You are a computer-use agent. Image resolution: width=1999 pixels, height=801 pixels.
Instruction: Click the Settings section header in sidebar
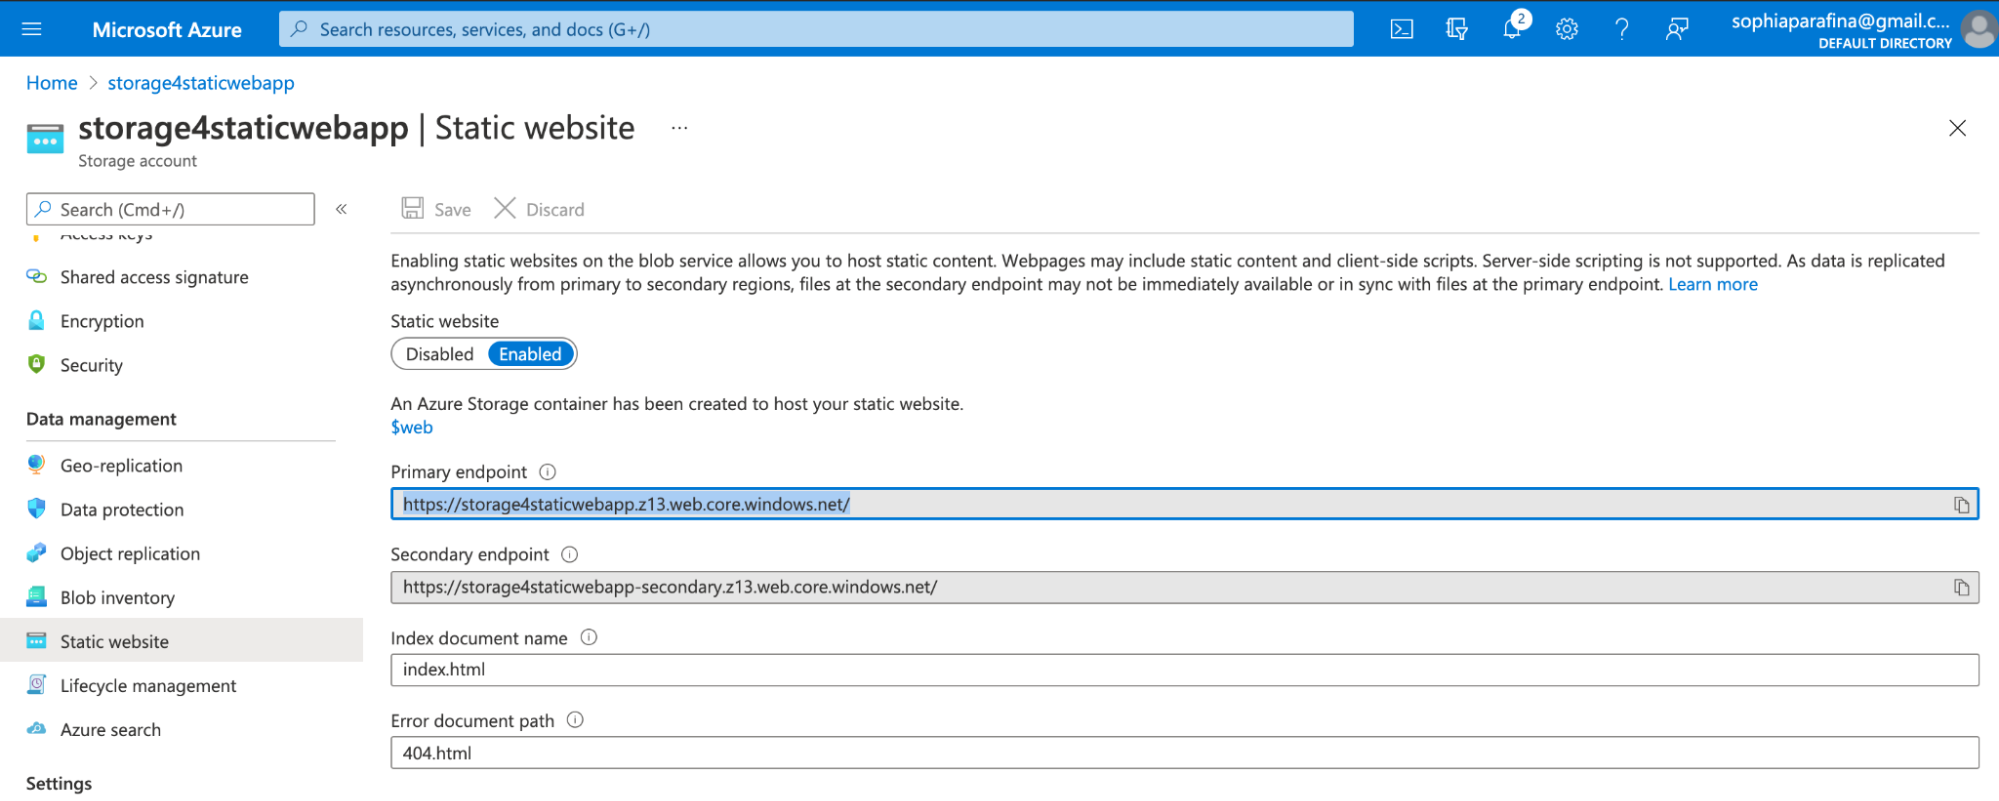click(x=59, y=783)
